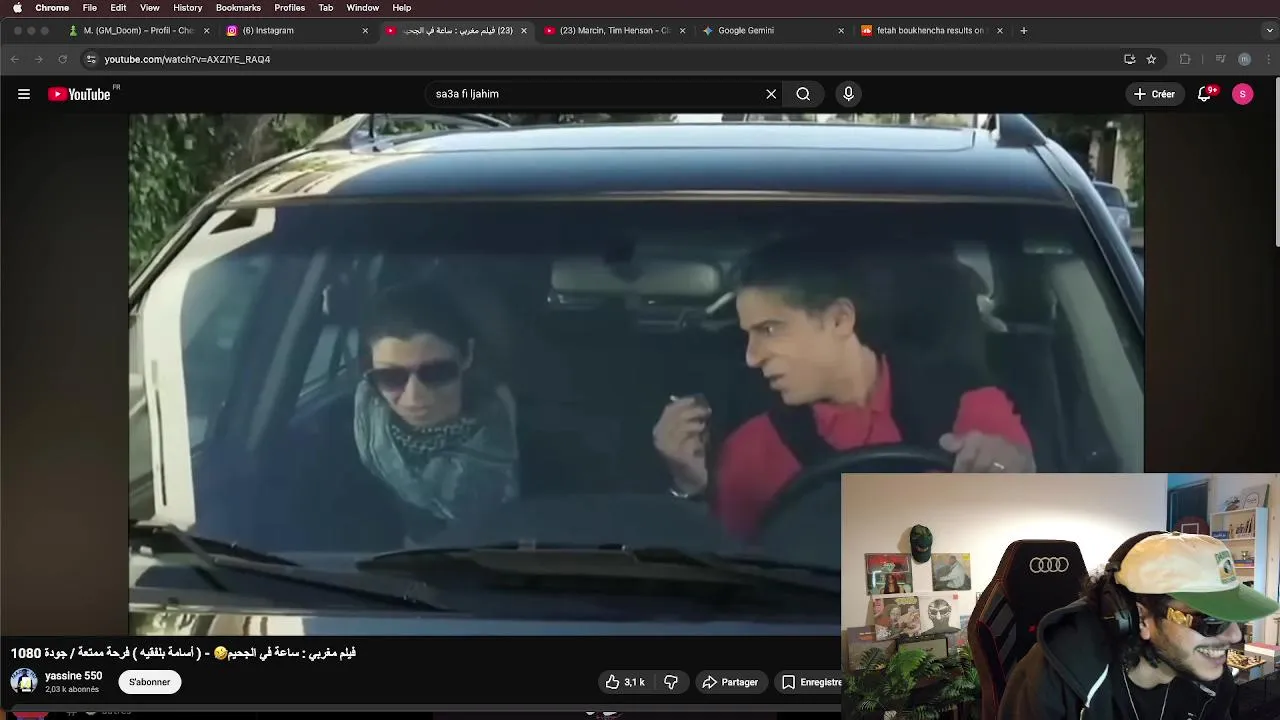This screenshot has width=1280, height=720.
Task: Clear the search text with the X
Action: pos(771,94)
